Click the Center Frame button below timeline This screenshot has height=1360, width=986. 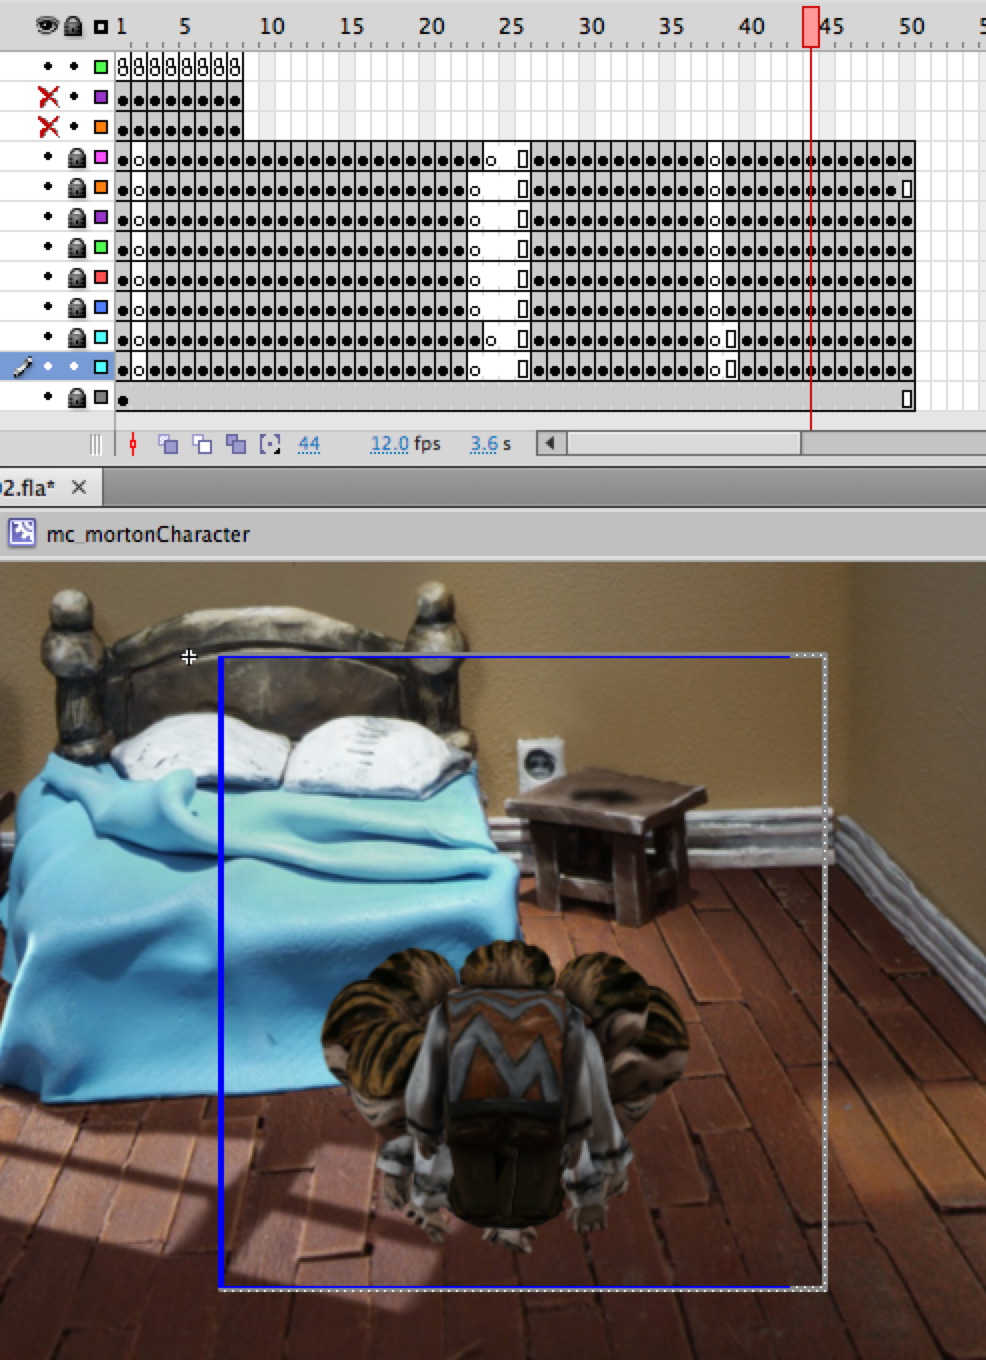click(x=132, y=444)
